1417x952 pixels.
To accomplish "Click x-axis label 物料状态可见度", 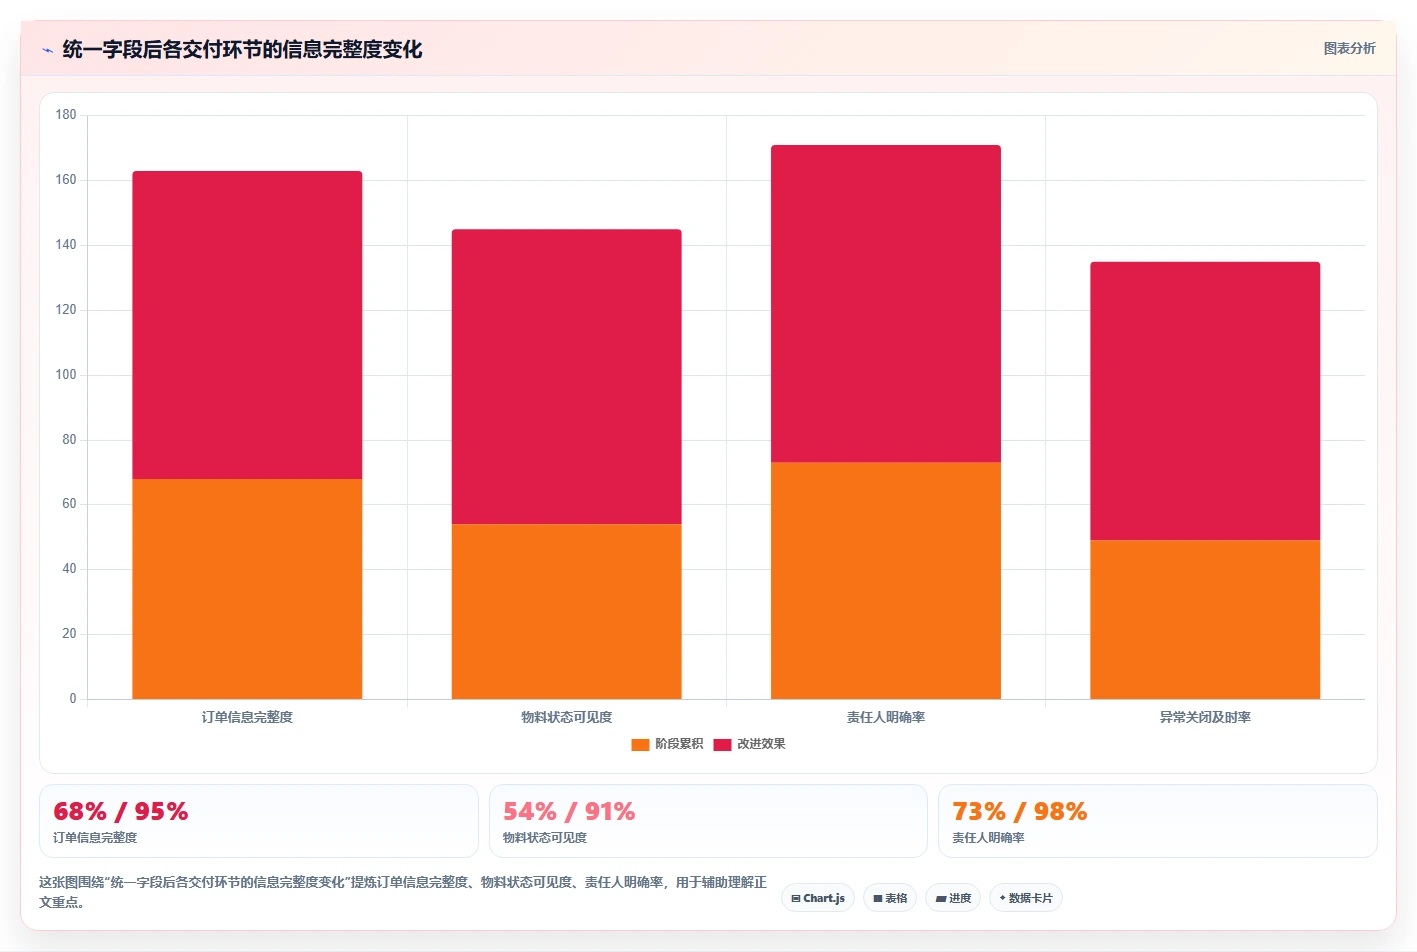I will click(566, 717).
